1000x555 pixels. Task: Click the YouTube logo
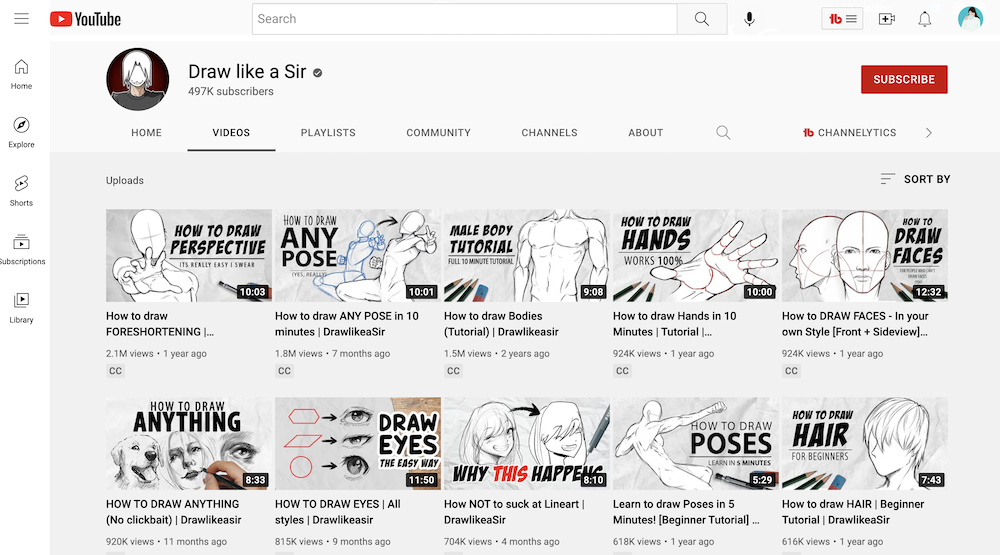coord(85,19)
